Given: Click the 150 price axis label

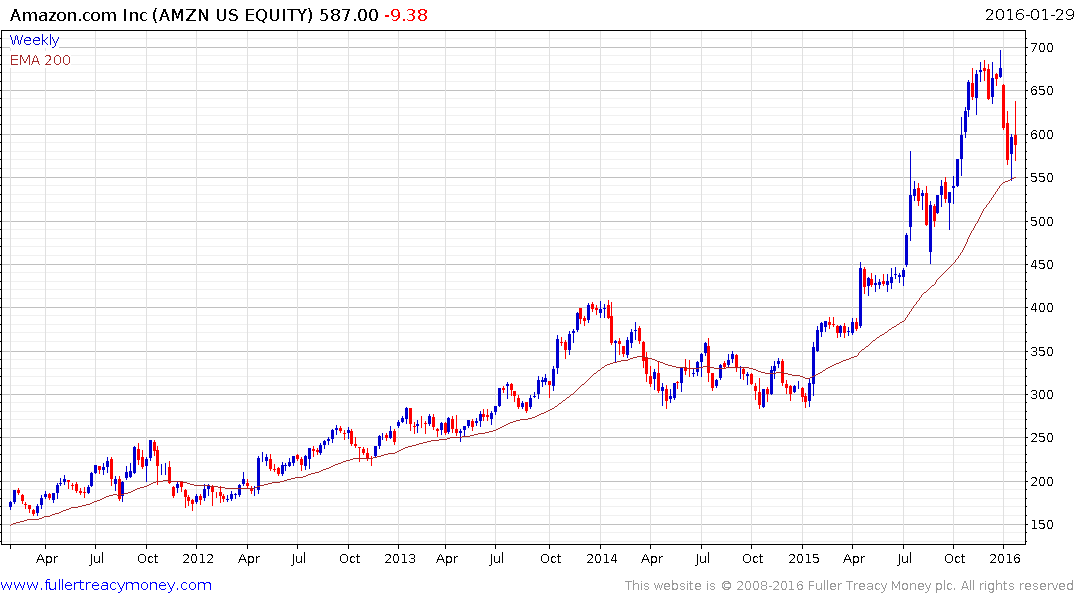Looking at the screenshot, I should (1041, 525).
